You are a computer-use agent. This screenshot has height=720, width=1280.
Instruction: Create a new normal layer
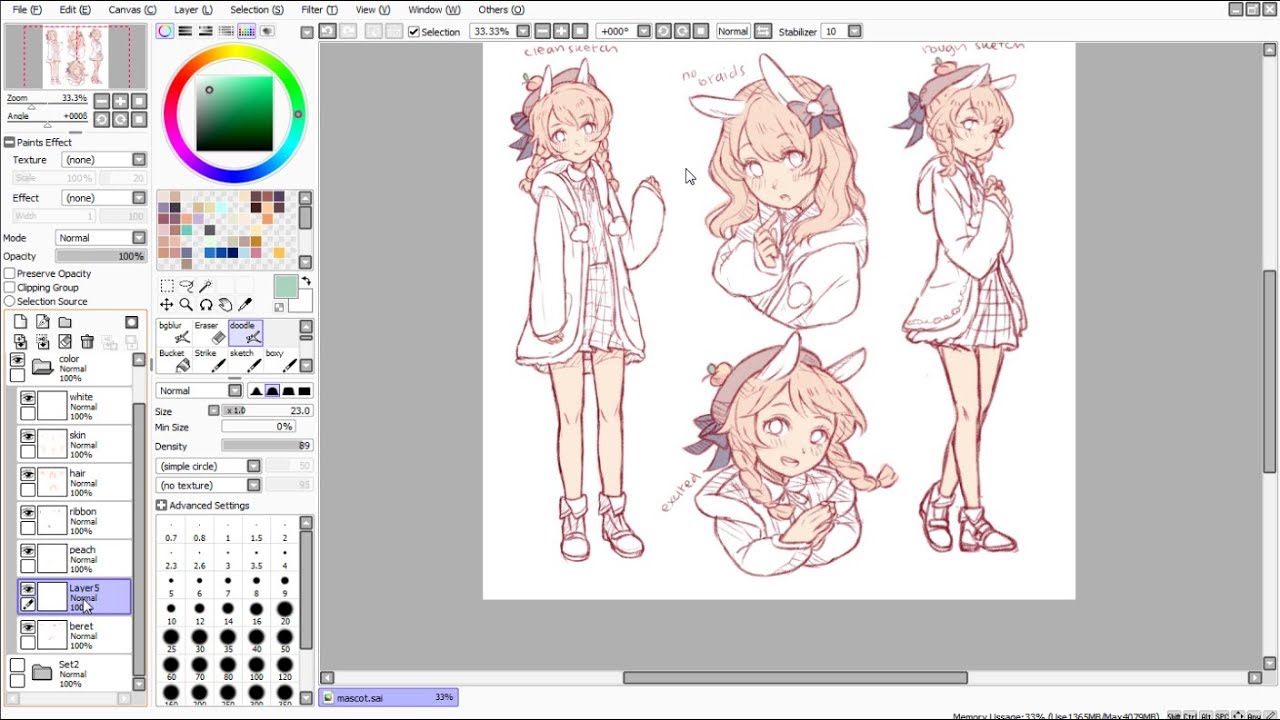coord(20,322)
